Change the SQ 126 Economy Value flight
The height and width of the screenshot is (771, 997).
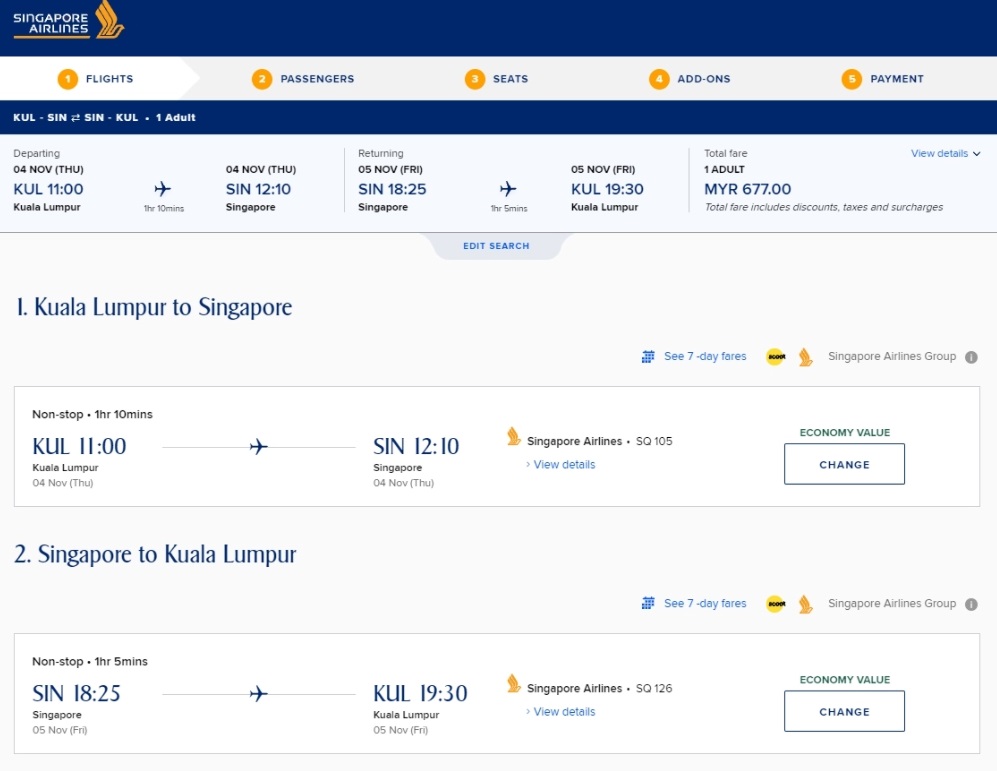click(844, 711)
